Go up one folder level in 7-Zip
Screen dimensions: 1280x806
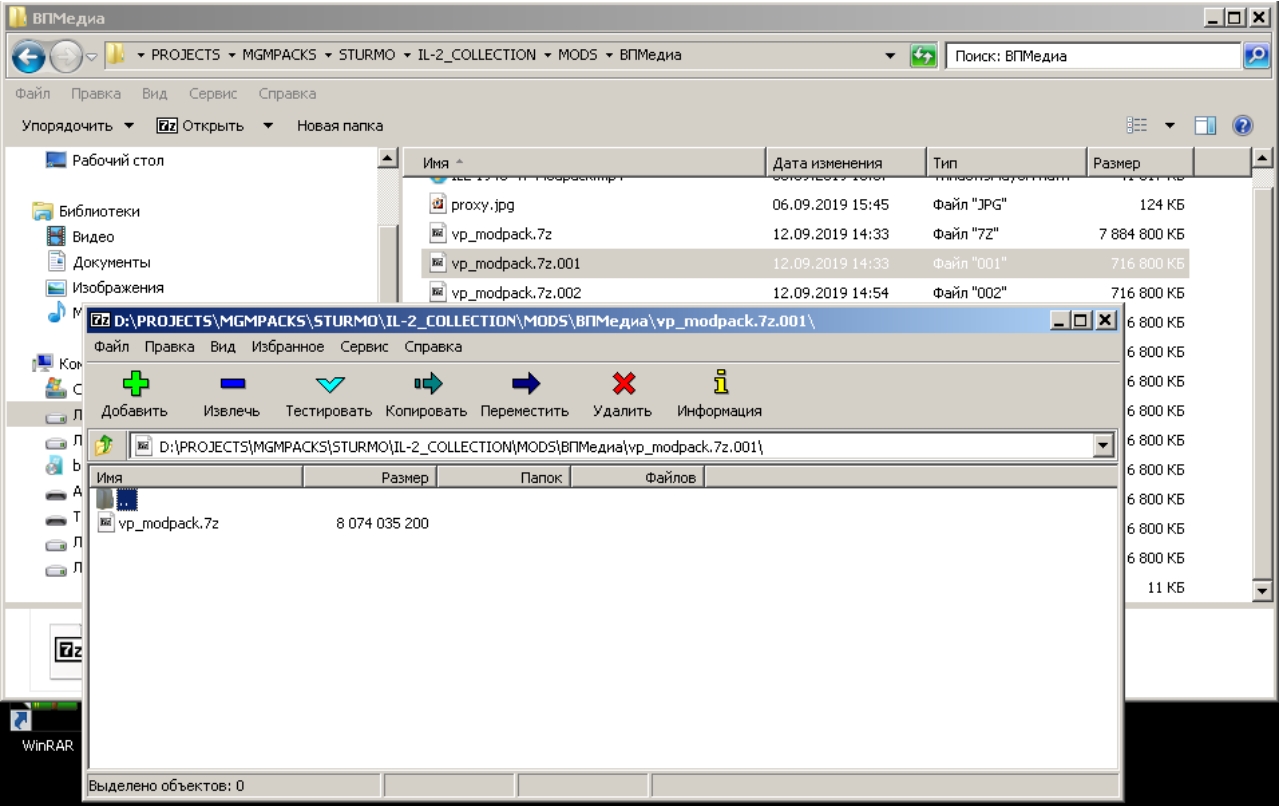click(x=104, y=446)
